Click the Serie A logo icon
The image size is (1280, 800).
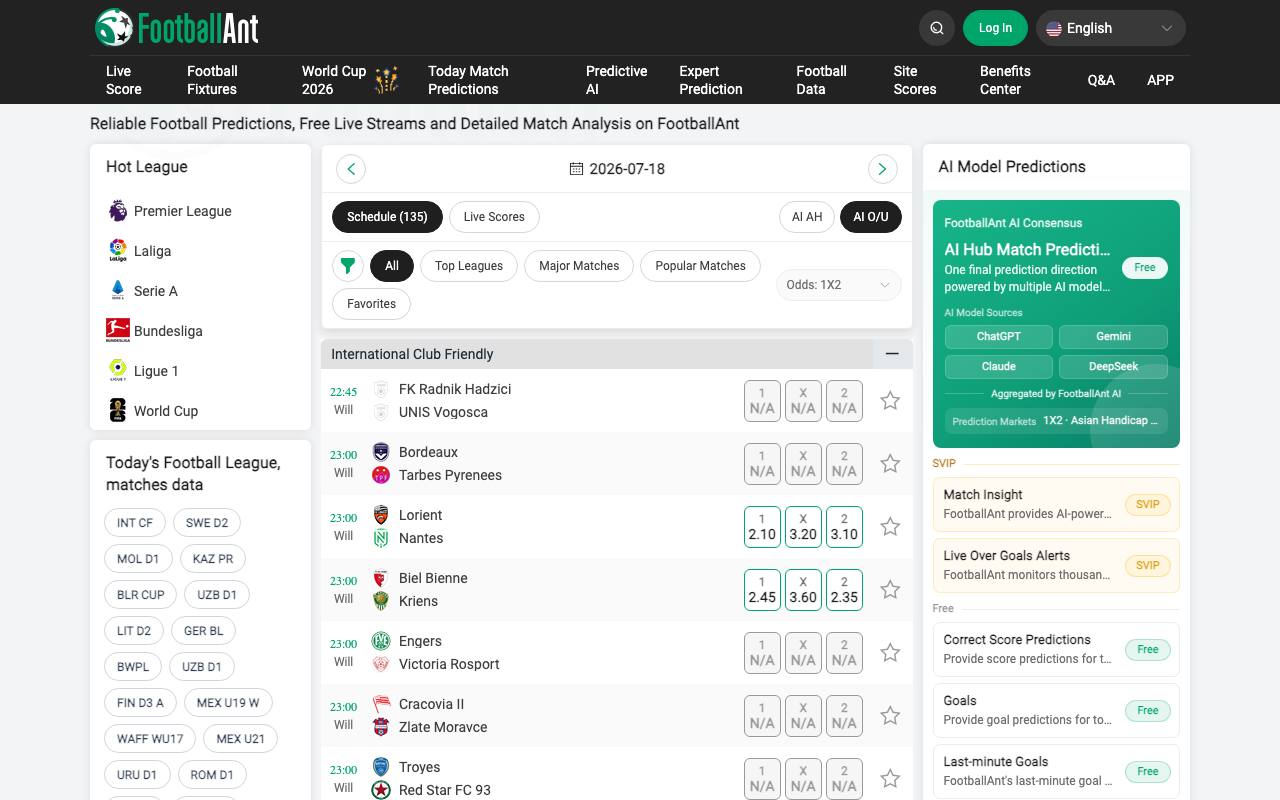(118, 291)
